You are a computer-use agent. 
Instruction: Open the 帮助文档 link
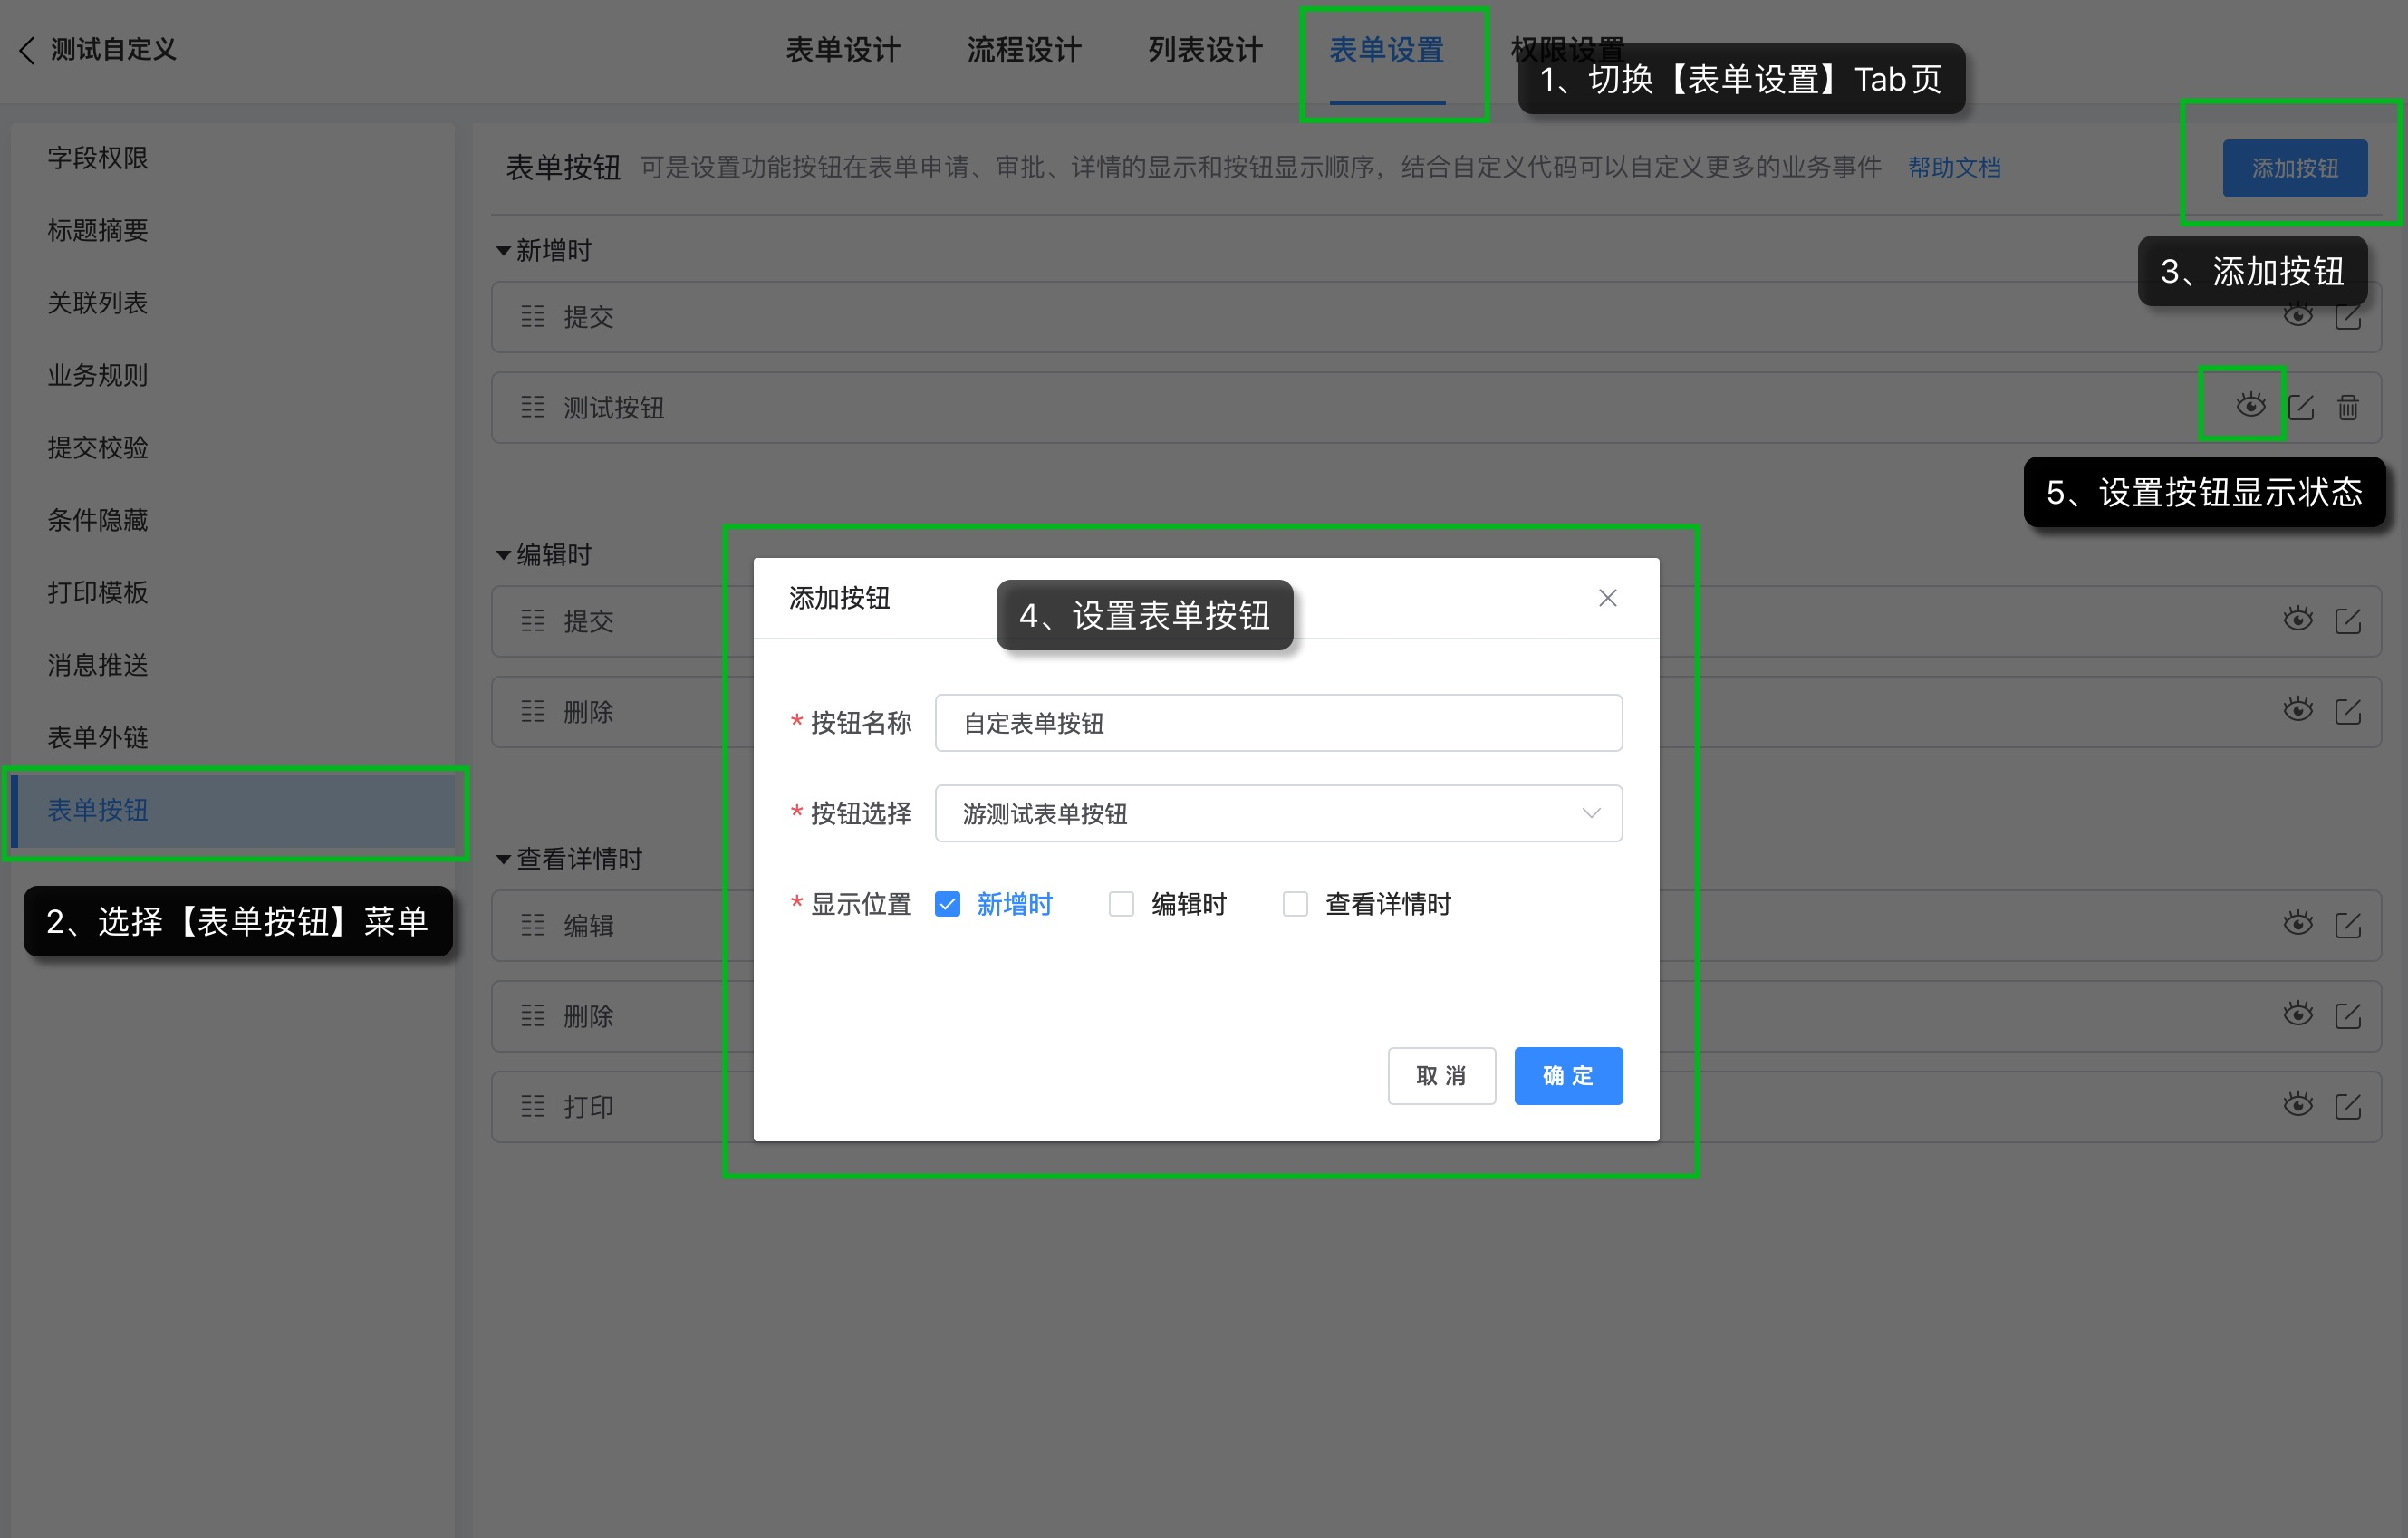coord(1953,167)
